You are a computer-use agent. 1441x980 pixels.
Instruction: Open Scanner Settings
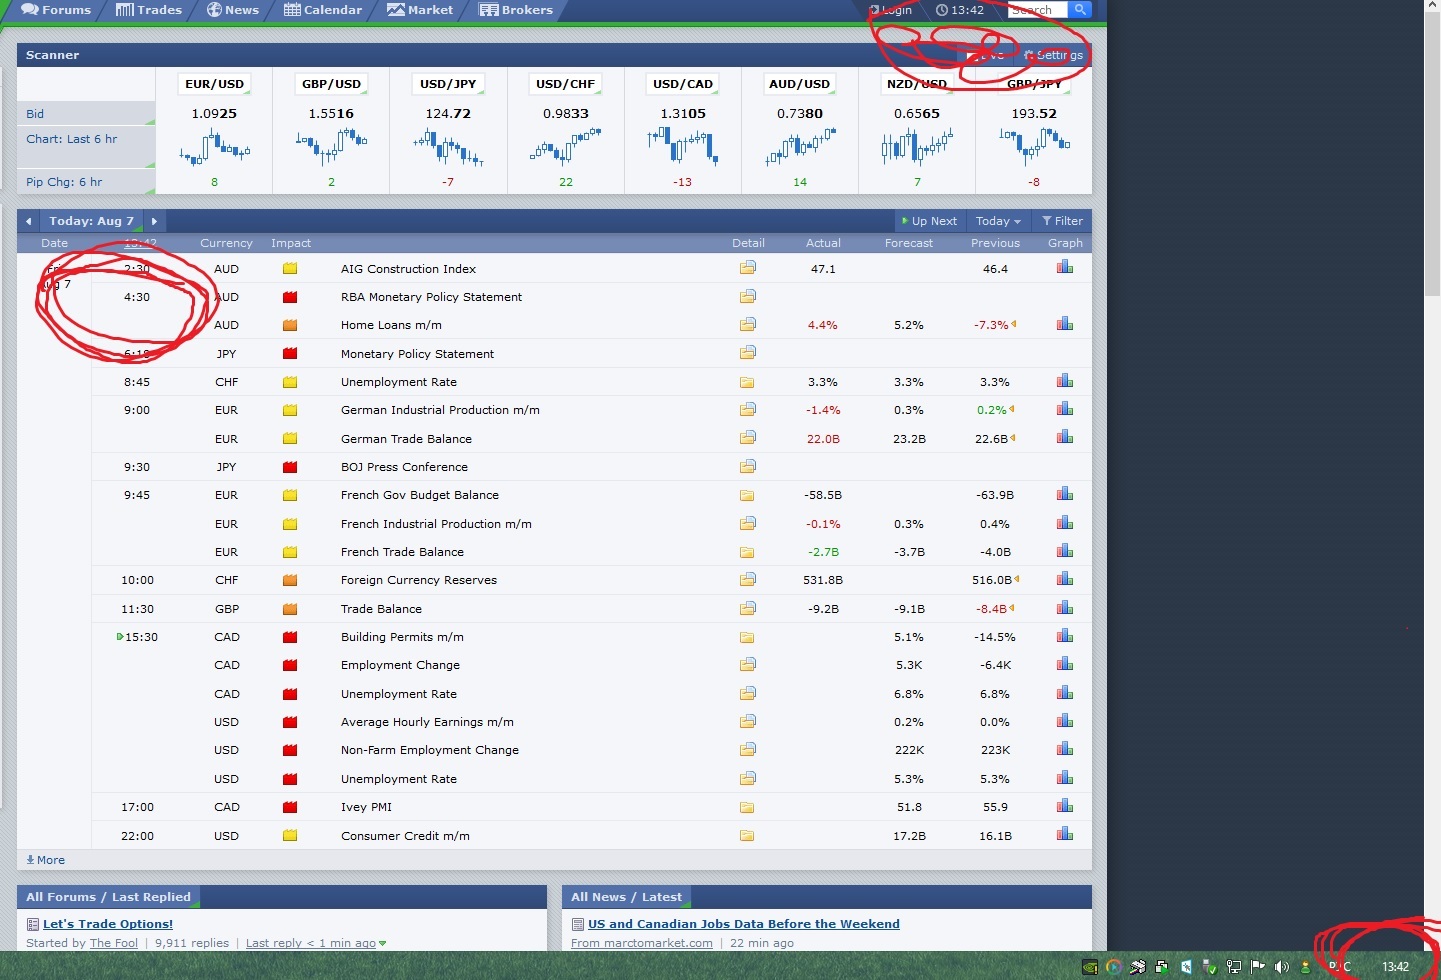coord(1054,55)
